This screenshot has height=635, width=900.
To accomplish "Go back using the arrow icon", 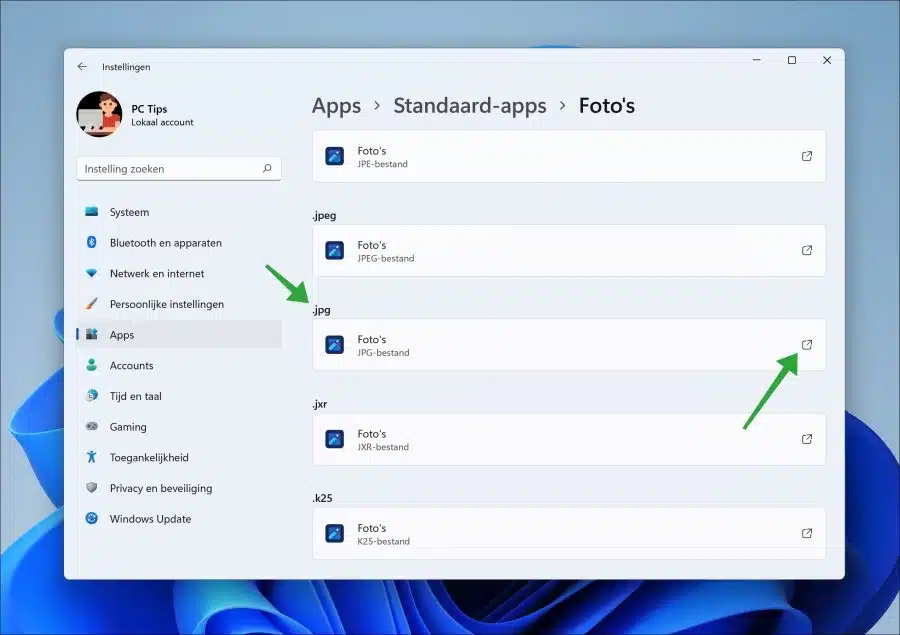I will click(82, 67).
